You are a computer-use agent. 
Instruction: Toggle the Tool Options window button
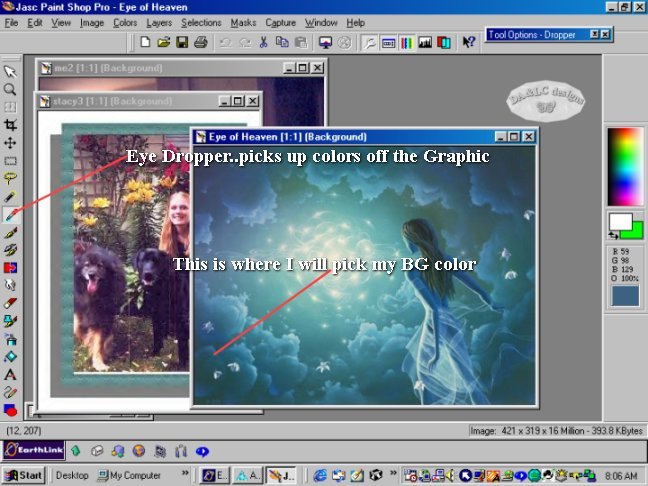click(x=388, y=42)
